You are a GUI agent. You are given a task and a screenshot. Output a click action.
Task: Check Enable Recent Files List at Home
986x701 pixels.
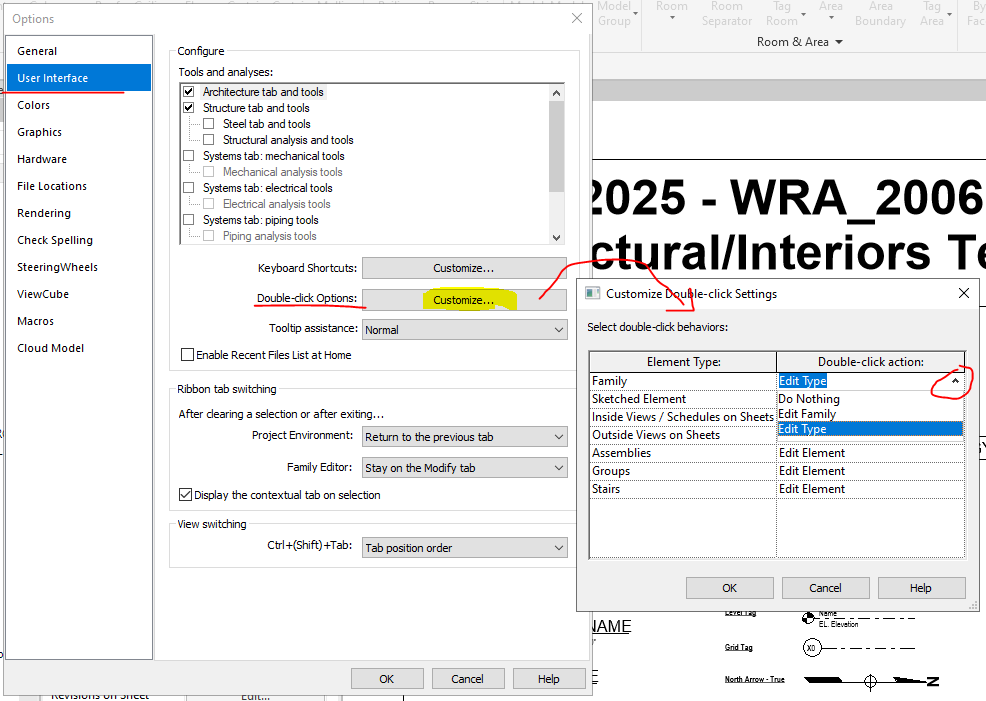187,355
